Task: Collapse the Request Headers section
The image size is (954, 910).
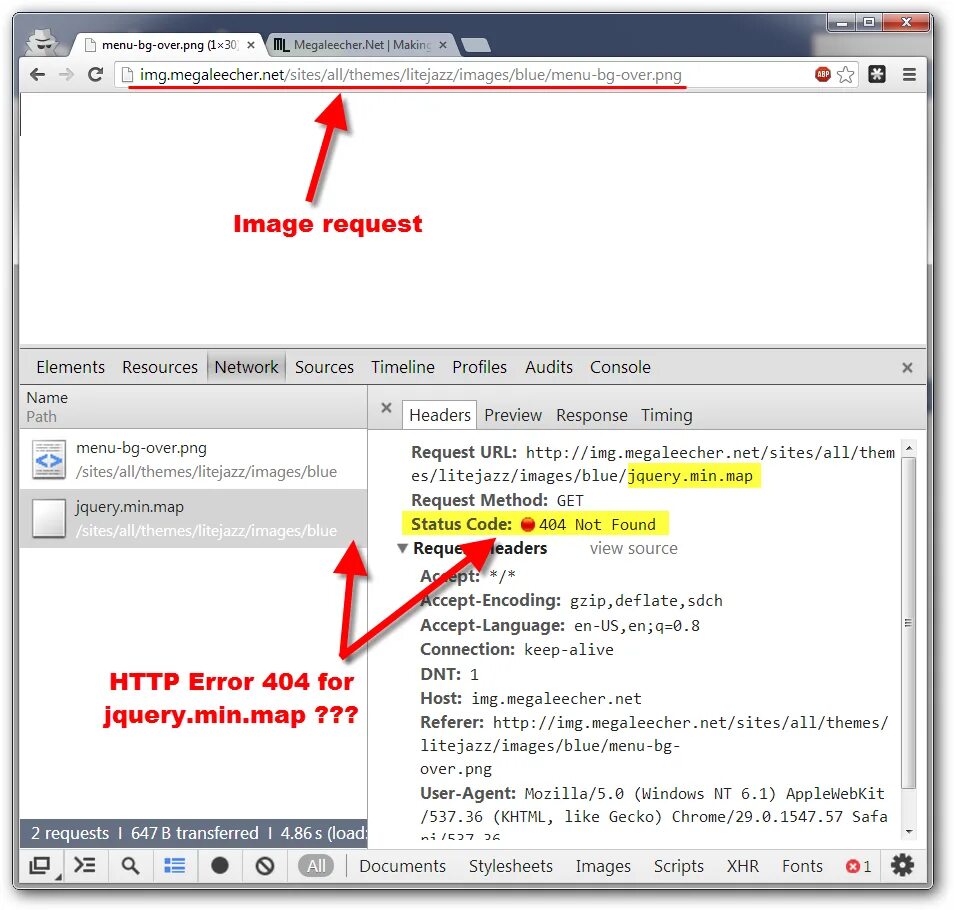Action: click(x=402, y=548)
